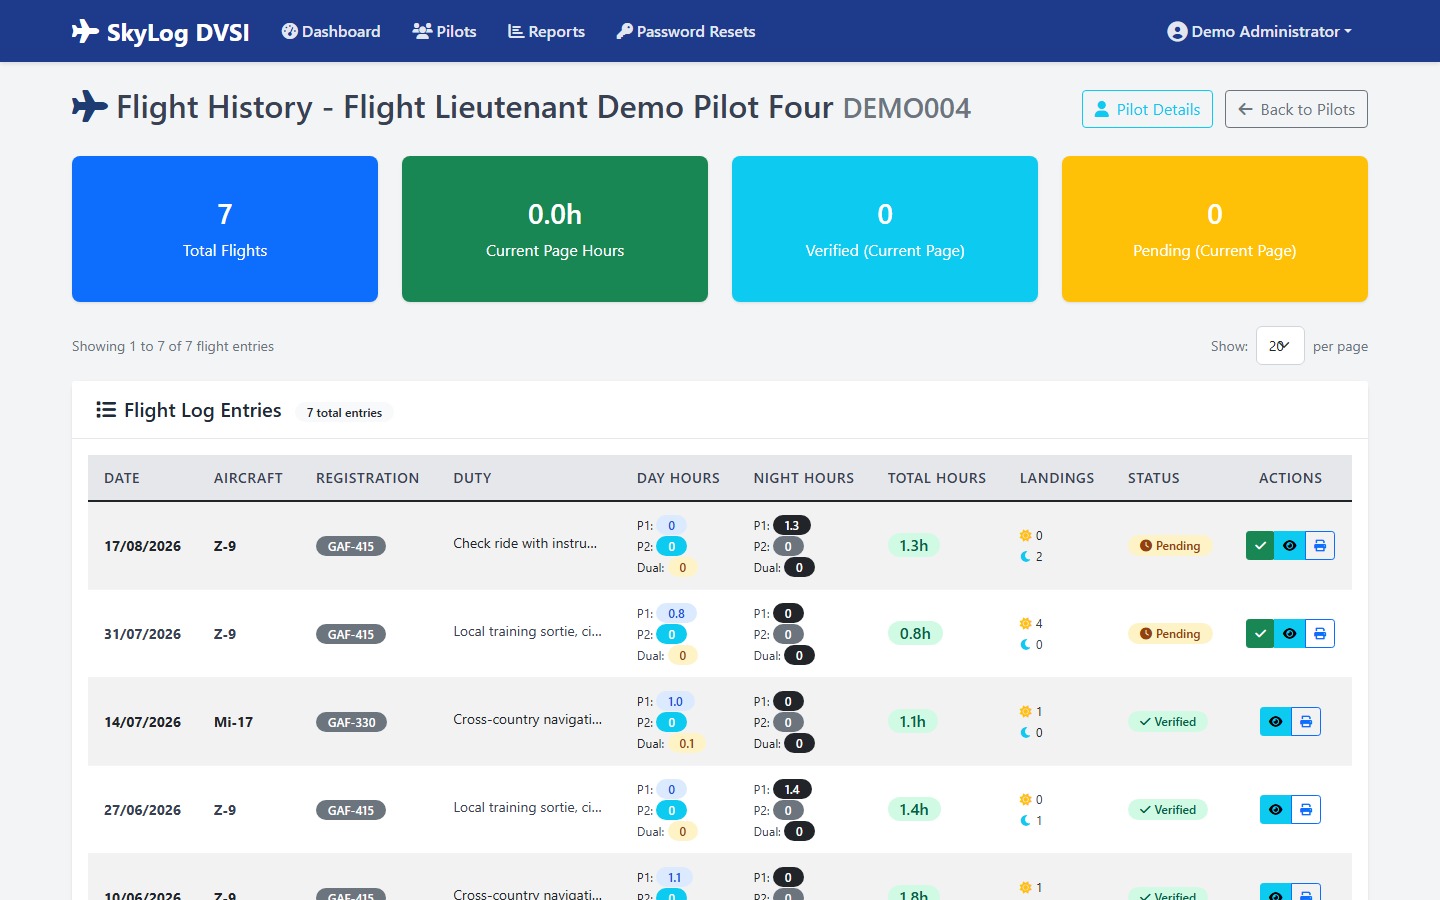The height and width of the screenshot is (900, 1440).
Task: View details of the 14/07/2026 Mi-17 flight
Action: coord(1275,722)
